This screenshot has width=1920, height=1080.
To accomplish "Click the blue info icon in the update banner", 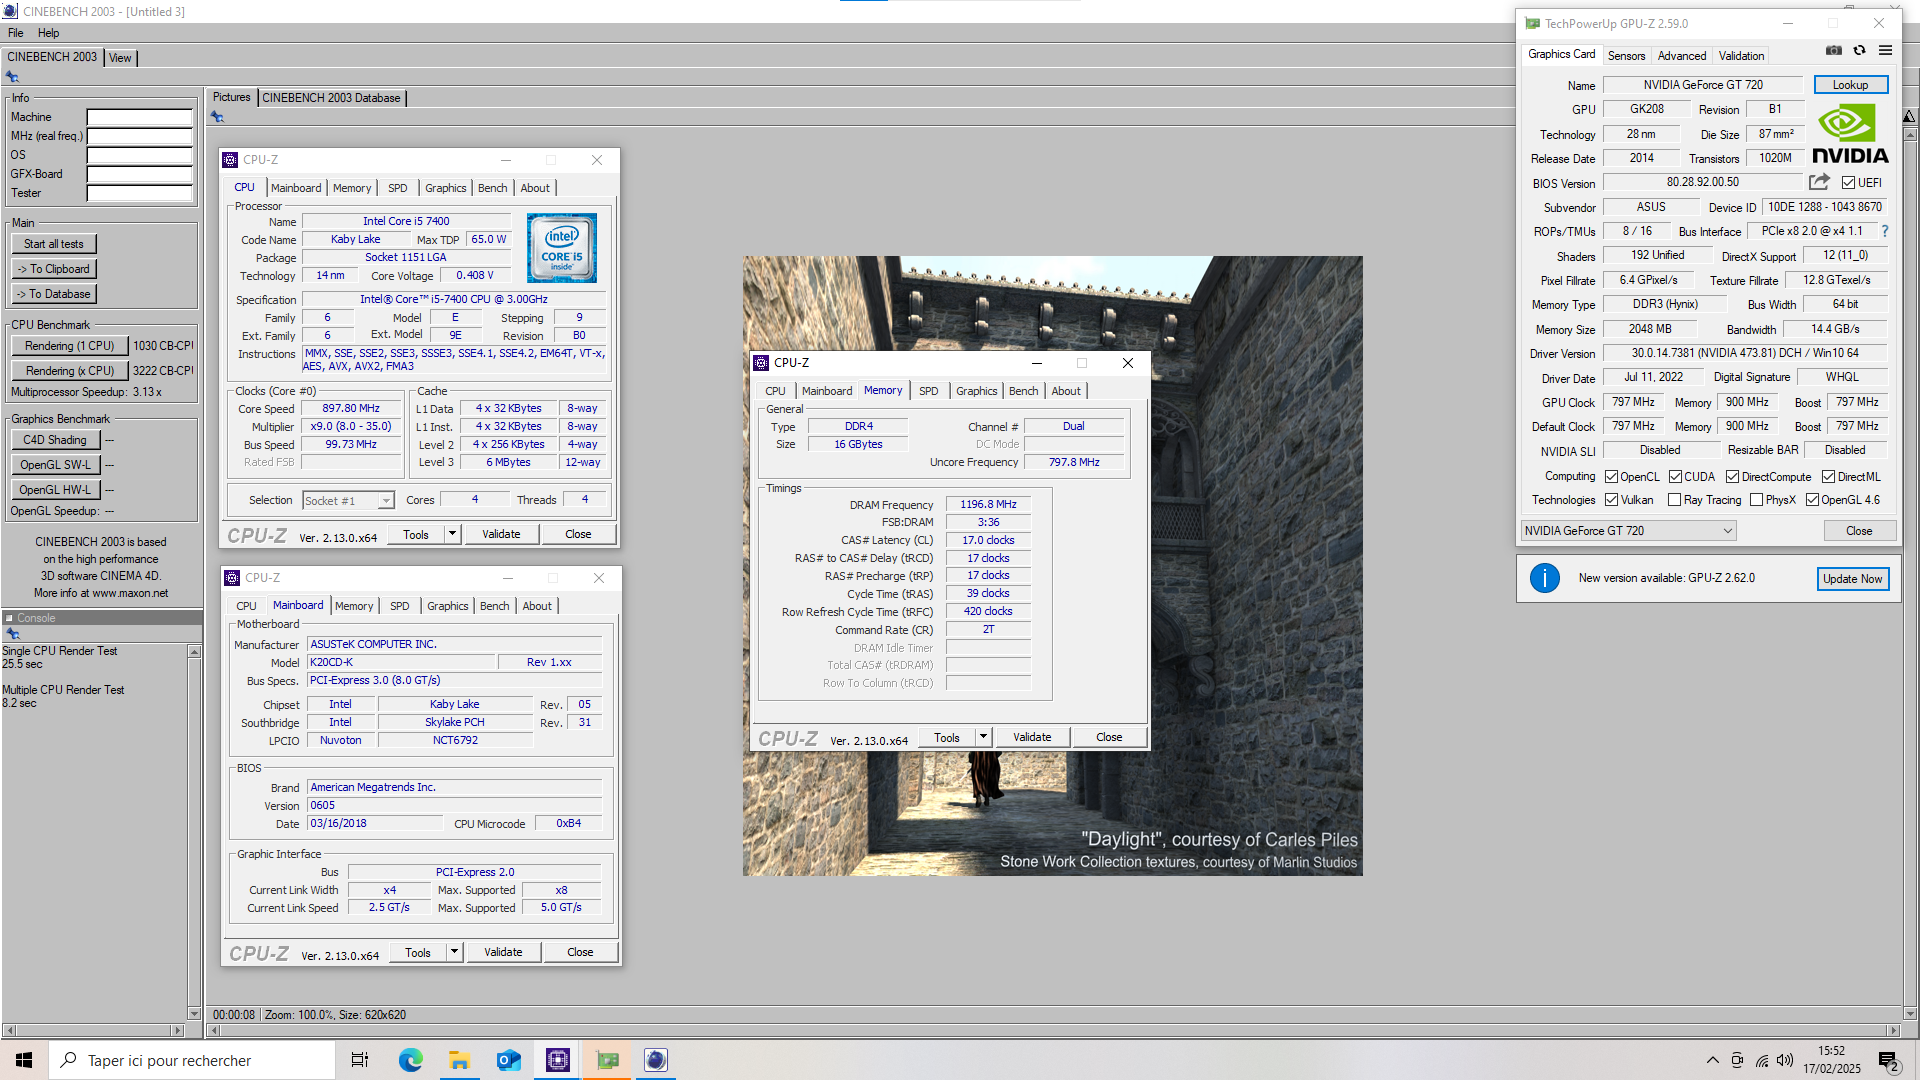I will (1545, 578).
